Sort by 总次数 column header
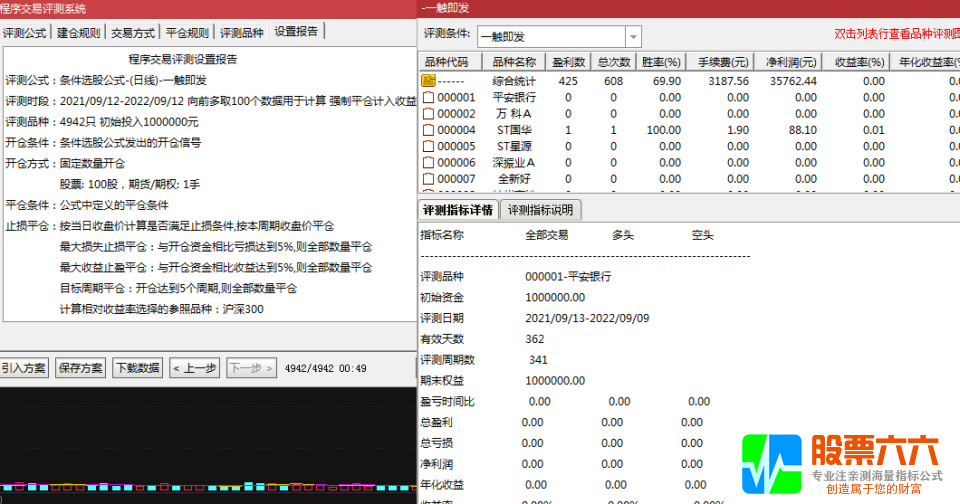Viewport: 960px width, 504px height. [x=613, y=62]
